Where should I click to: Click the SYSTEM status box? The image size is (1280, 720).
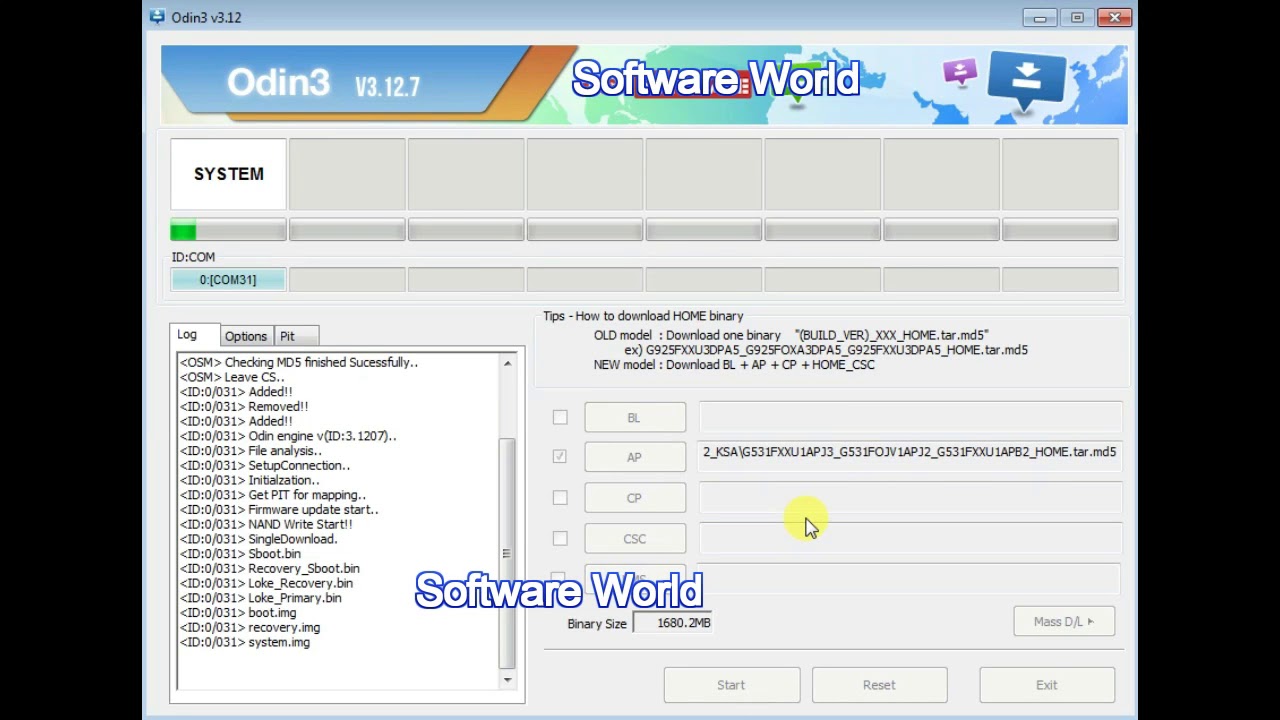click(x=228, y=174)
